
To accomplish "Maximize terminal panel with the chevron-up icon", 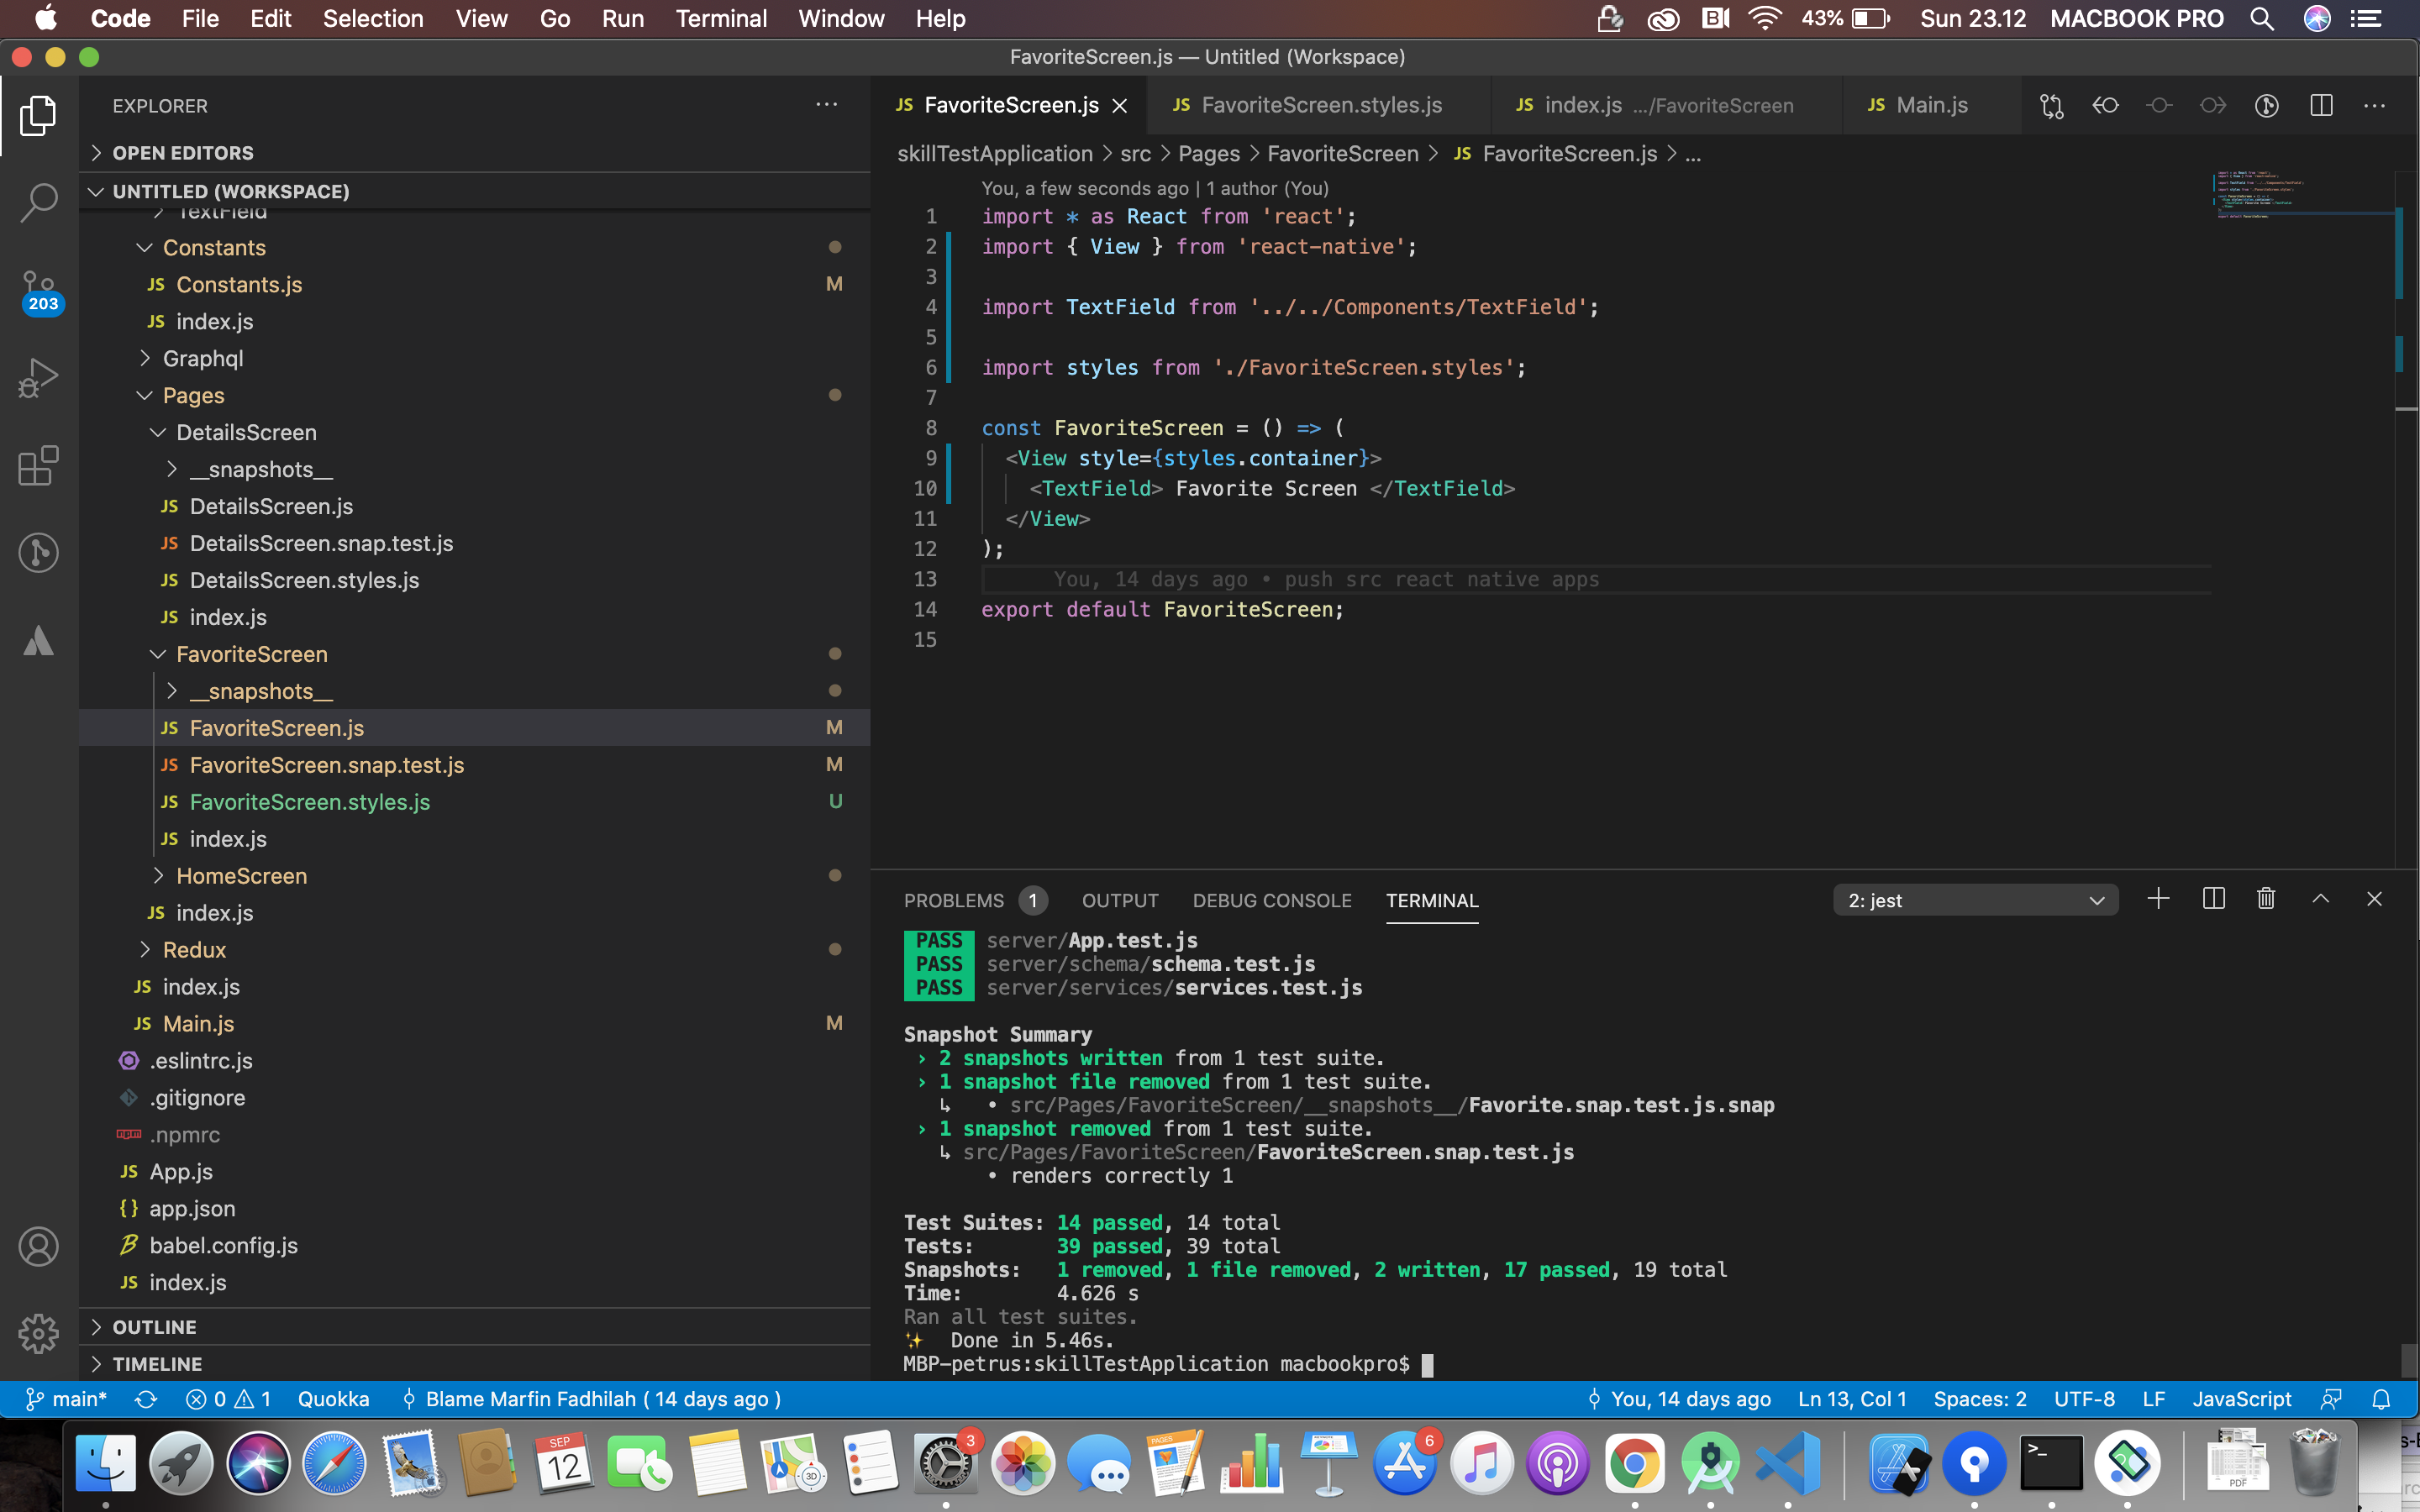I will (x=2320, y=899).
